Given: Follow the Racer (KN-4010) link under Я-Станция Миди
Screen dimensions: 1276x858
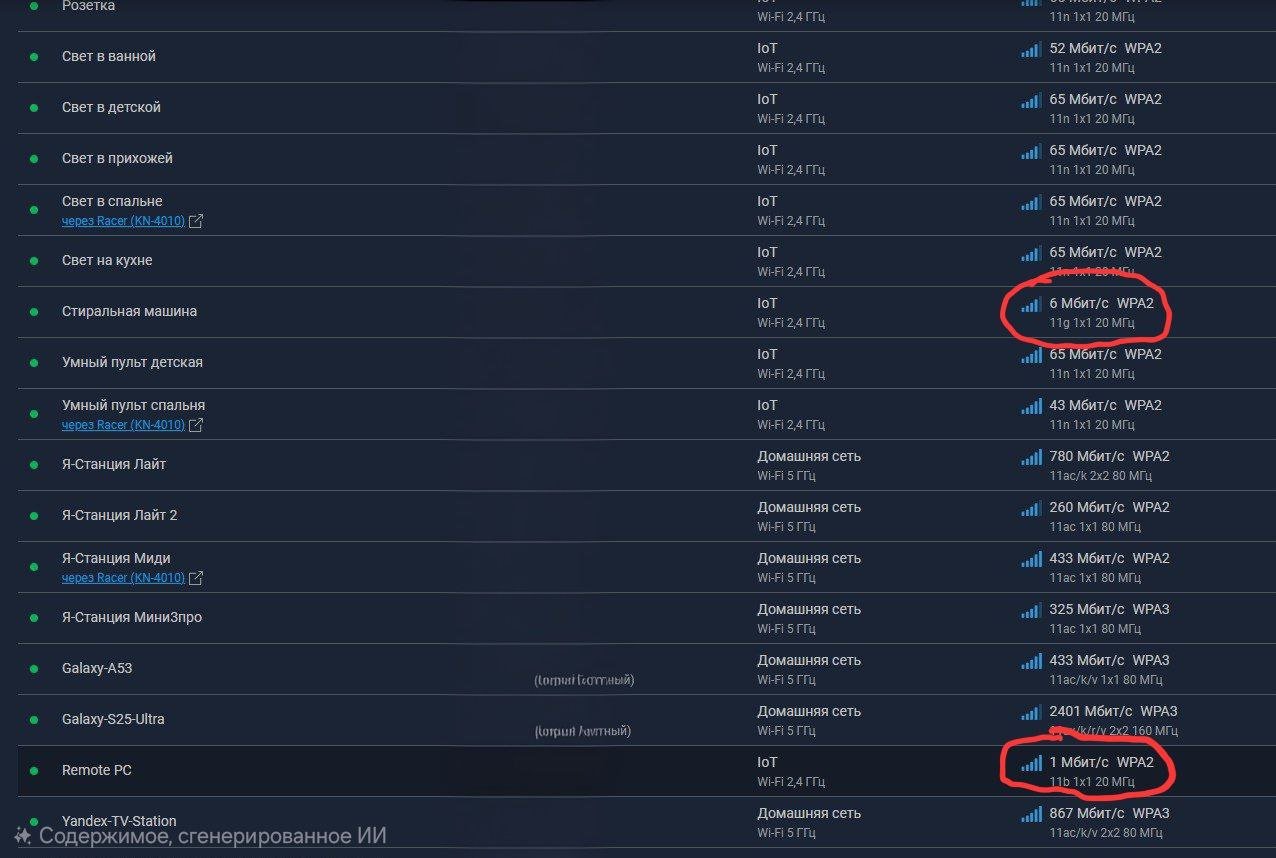Looking at the screenshot, I should click(x=123, y=579).
